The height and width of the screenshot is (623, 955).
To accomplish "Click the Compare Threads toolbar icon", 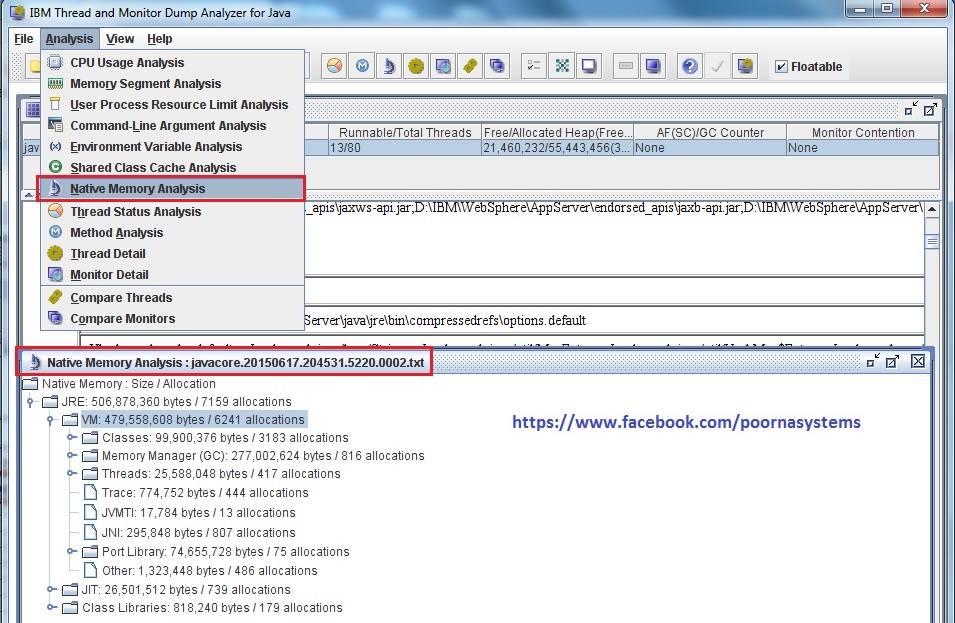I will (470, 66).
